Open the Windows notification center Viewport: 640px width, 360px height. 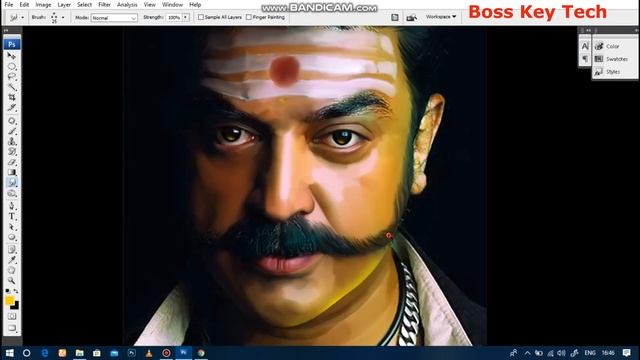click(627, 353)
